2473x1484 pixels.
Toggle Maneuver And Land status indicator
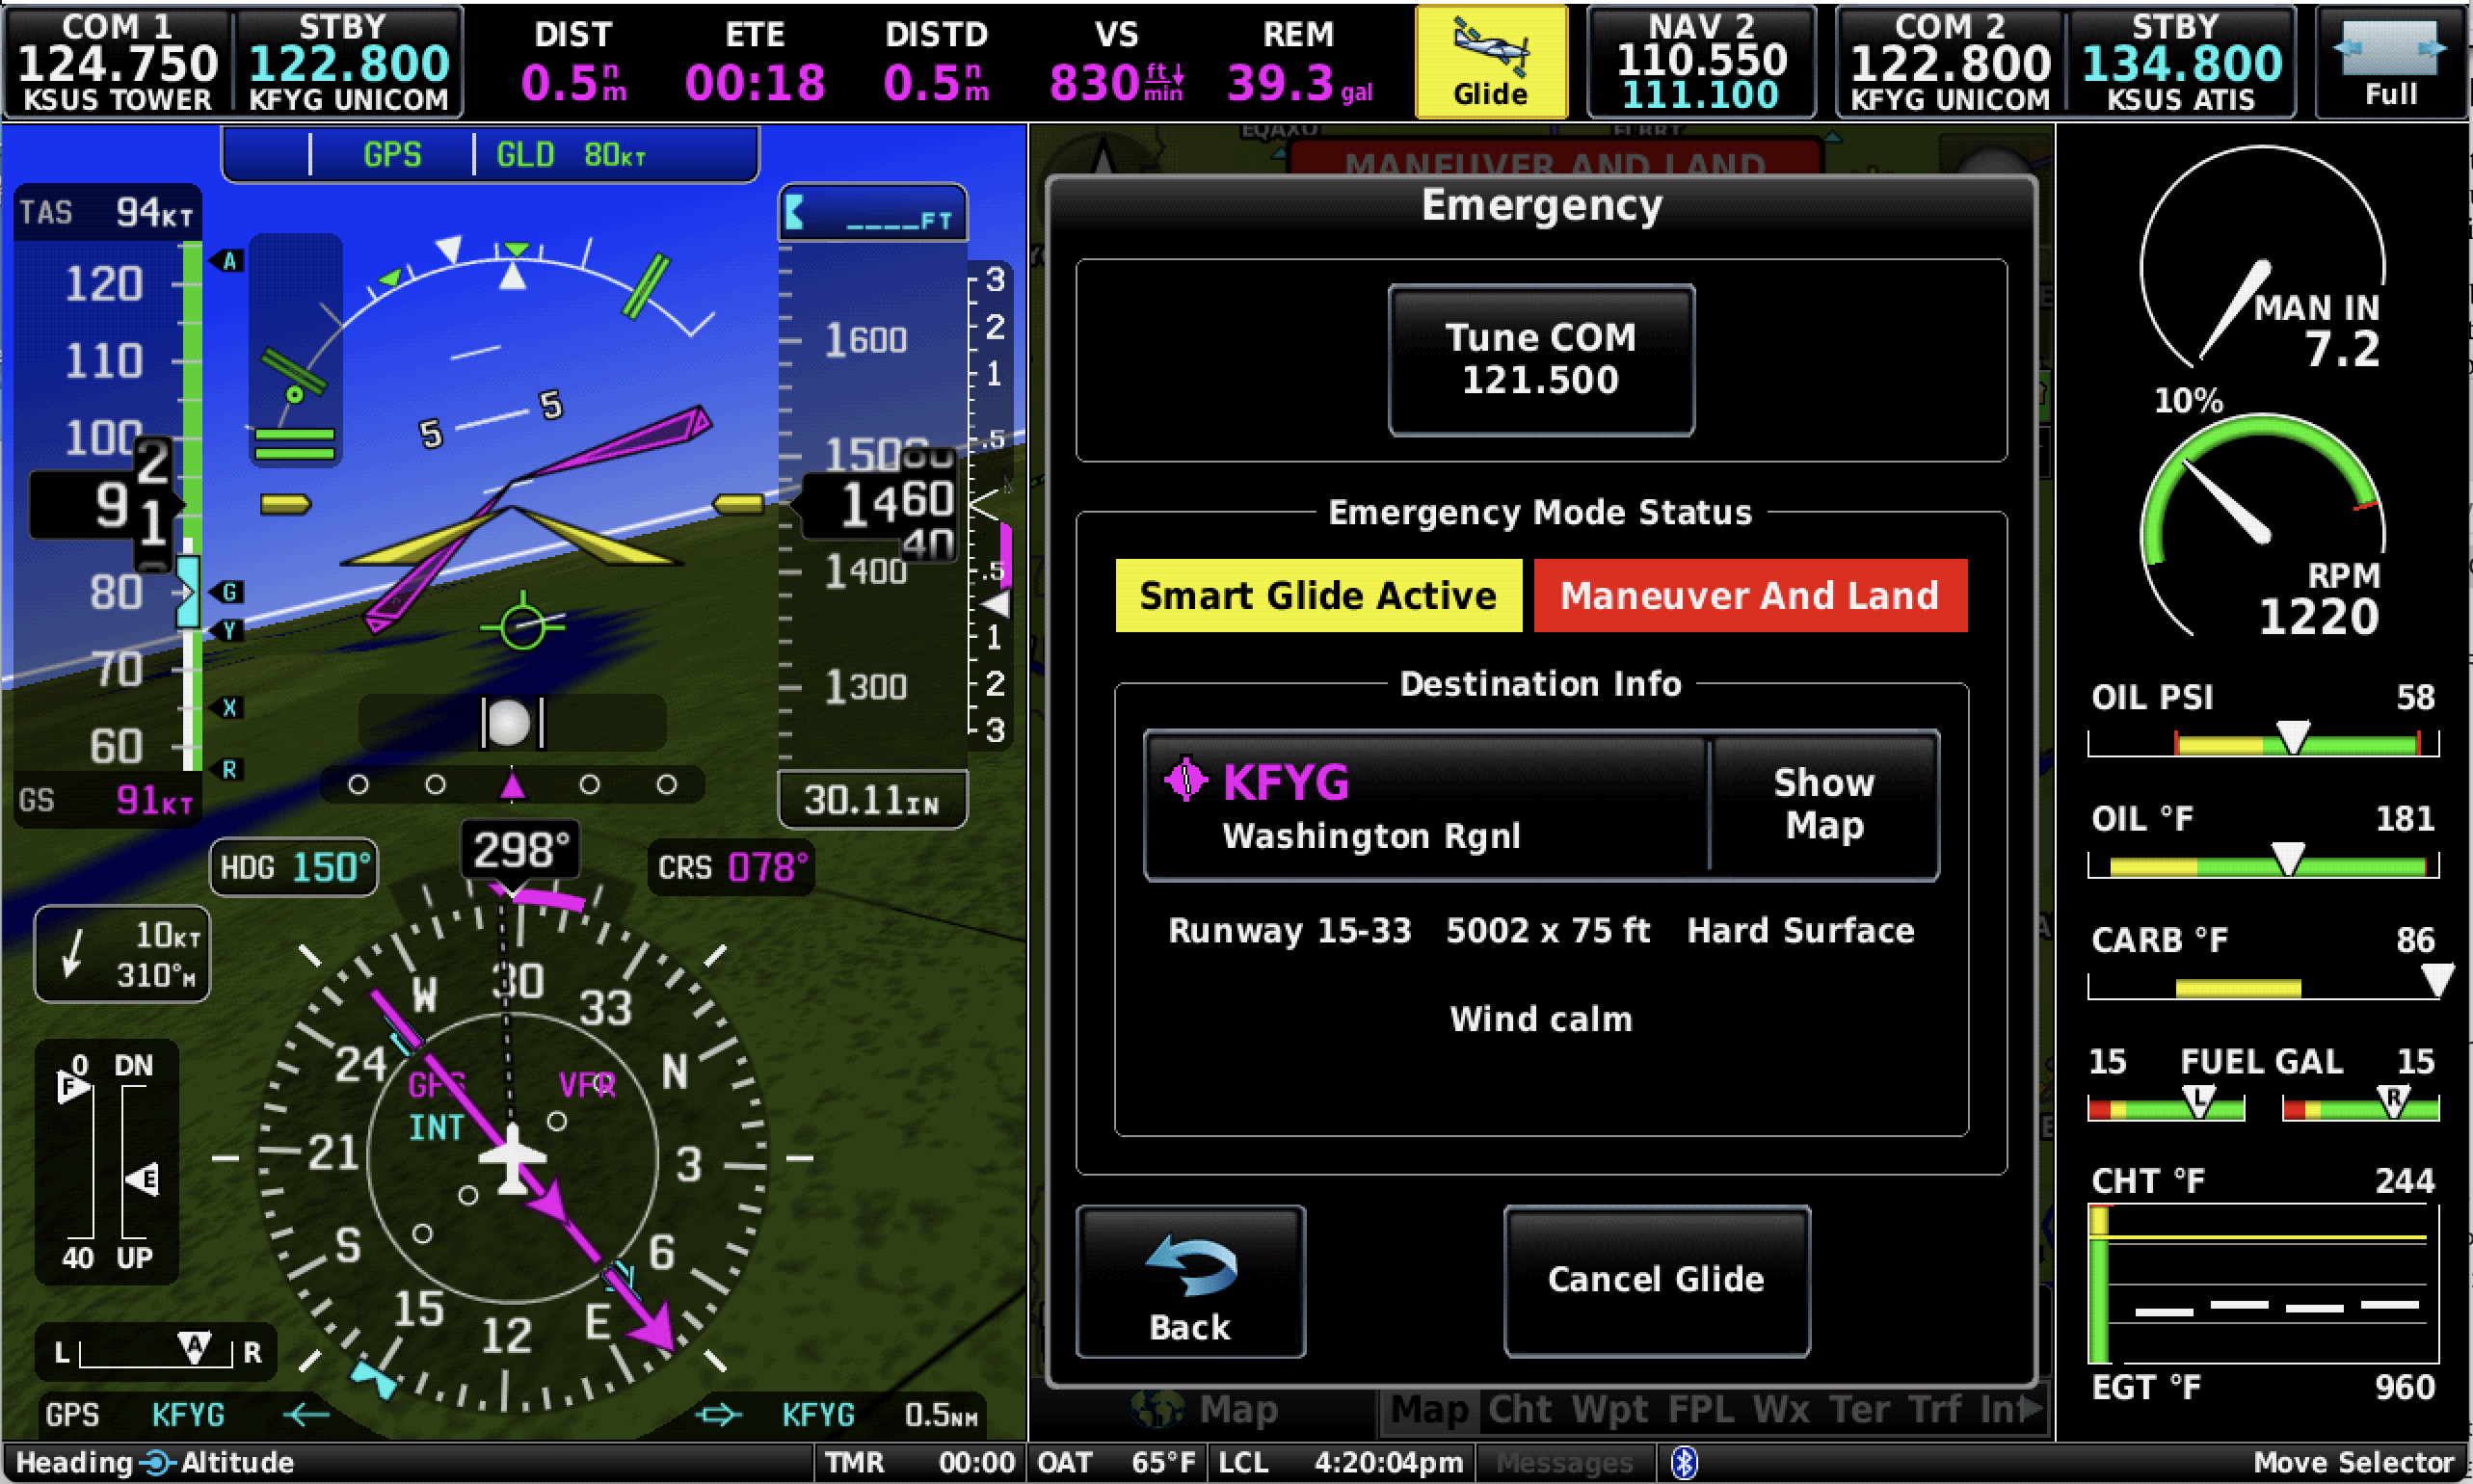(x=1750, y=596)
